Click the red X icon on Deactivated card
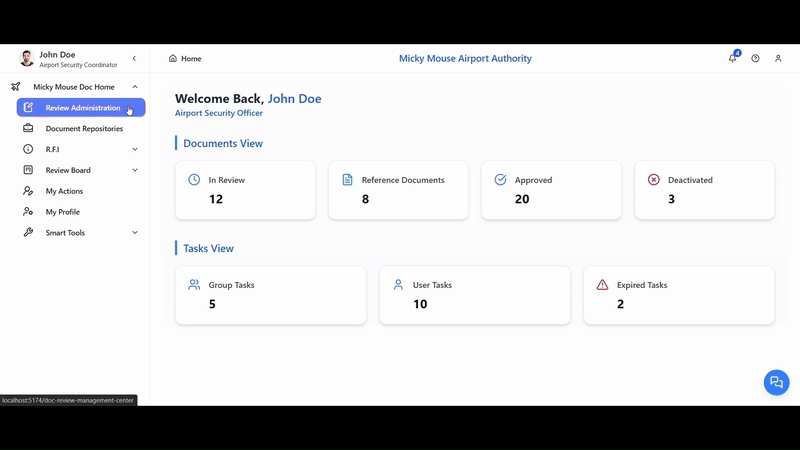This screenshot has width=800, height=450. [654, 180]
